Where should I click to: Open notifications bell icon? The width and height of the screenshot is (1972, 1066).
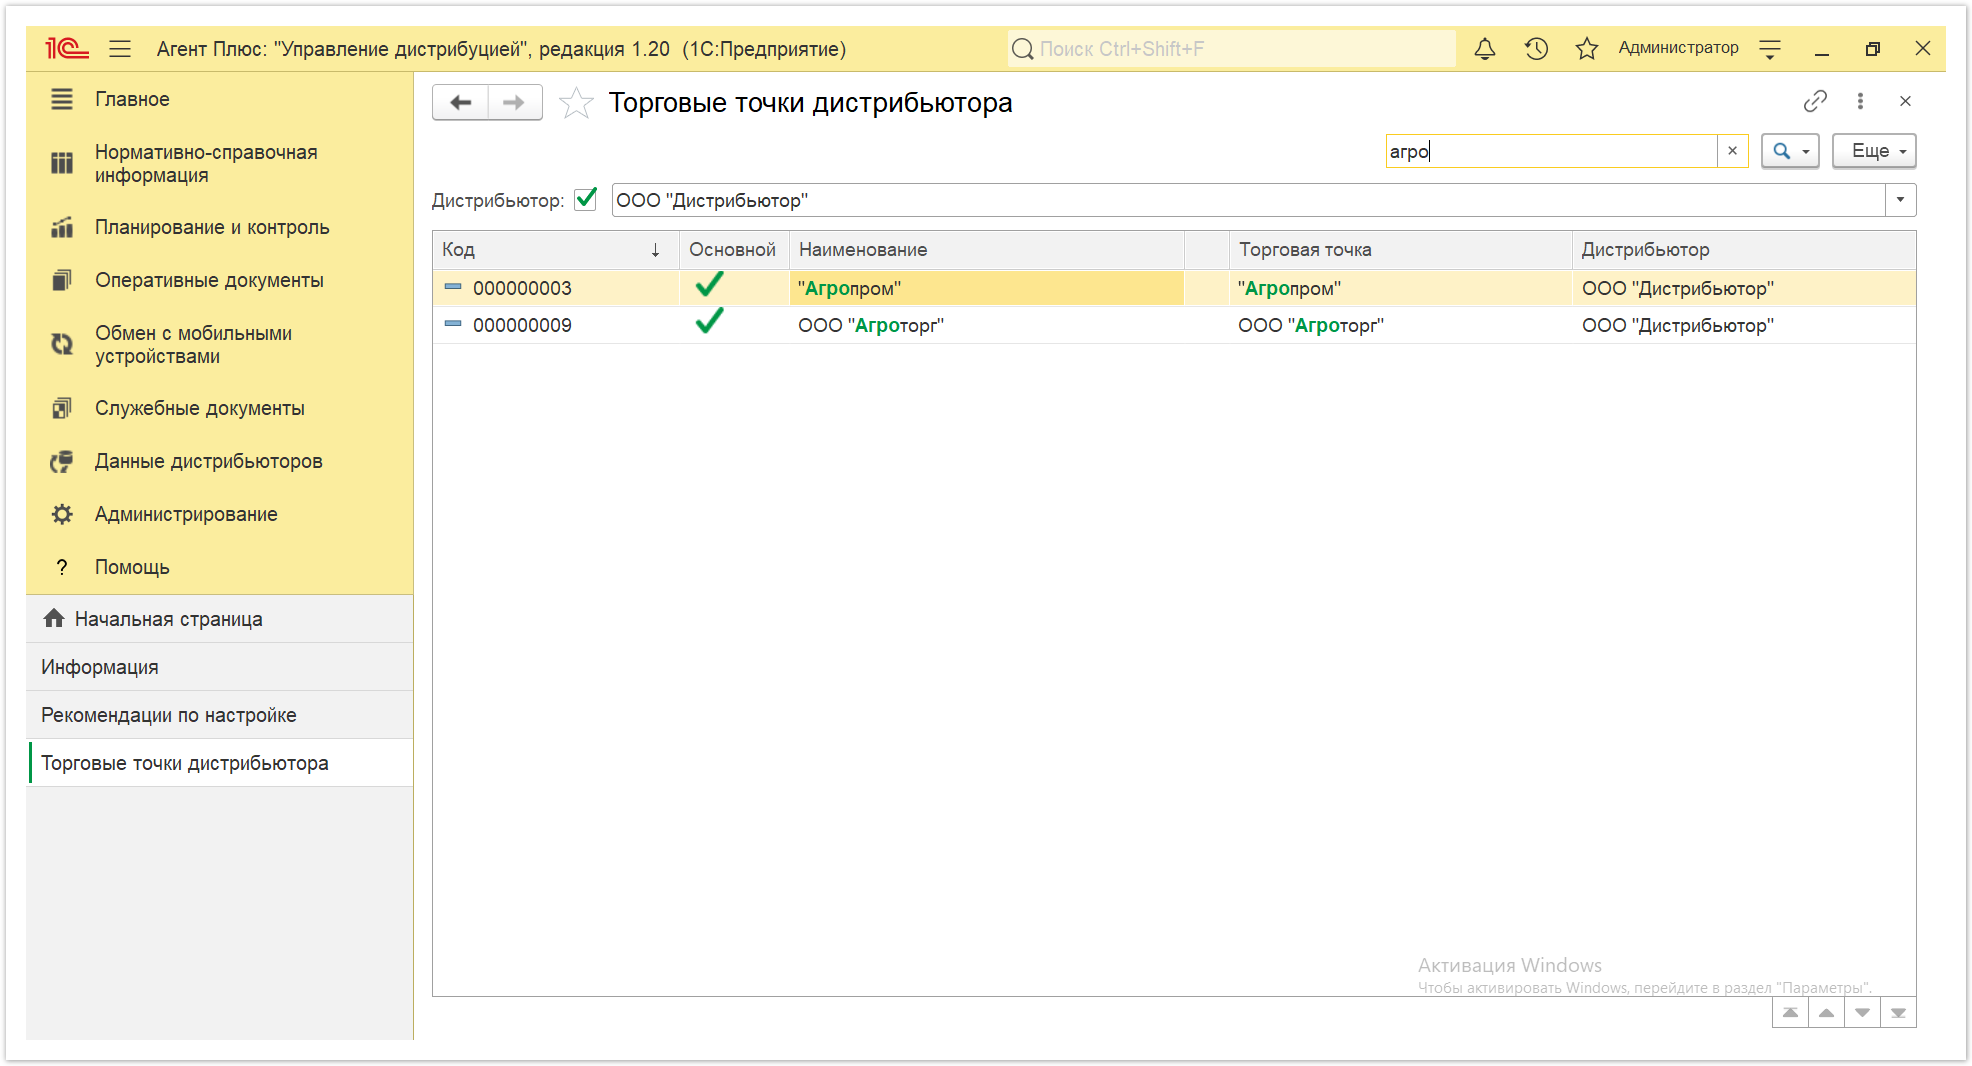[x=1485, y=48]
